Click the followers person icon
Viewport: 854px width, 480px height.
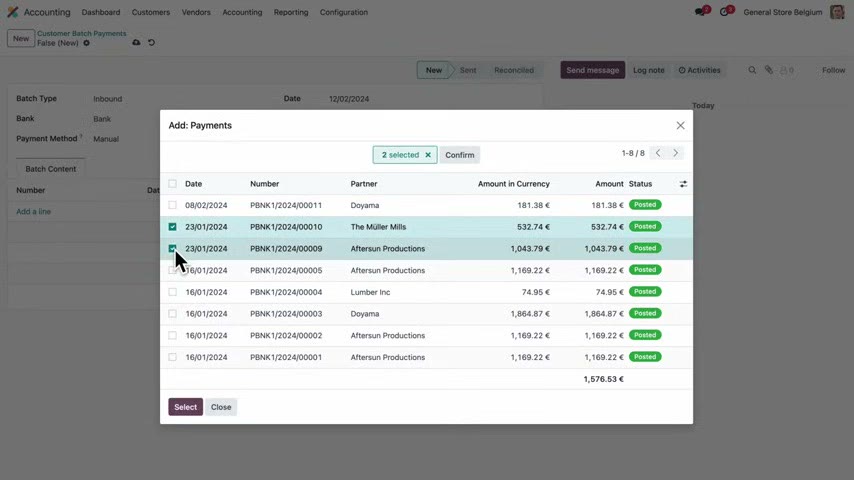784,70
